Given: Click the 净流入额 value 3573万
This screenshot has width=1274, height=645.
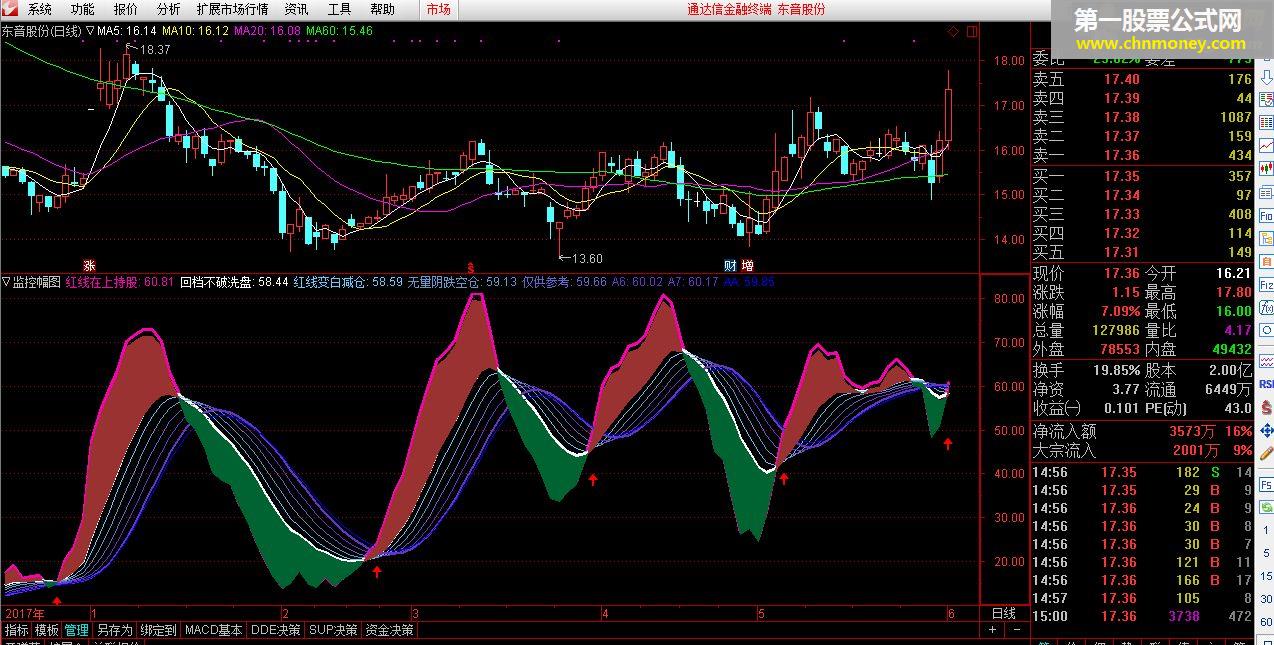Looking at the screenshot, I should click(x=1193, y=432).
